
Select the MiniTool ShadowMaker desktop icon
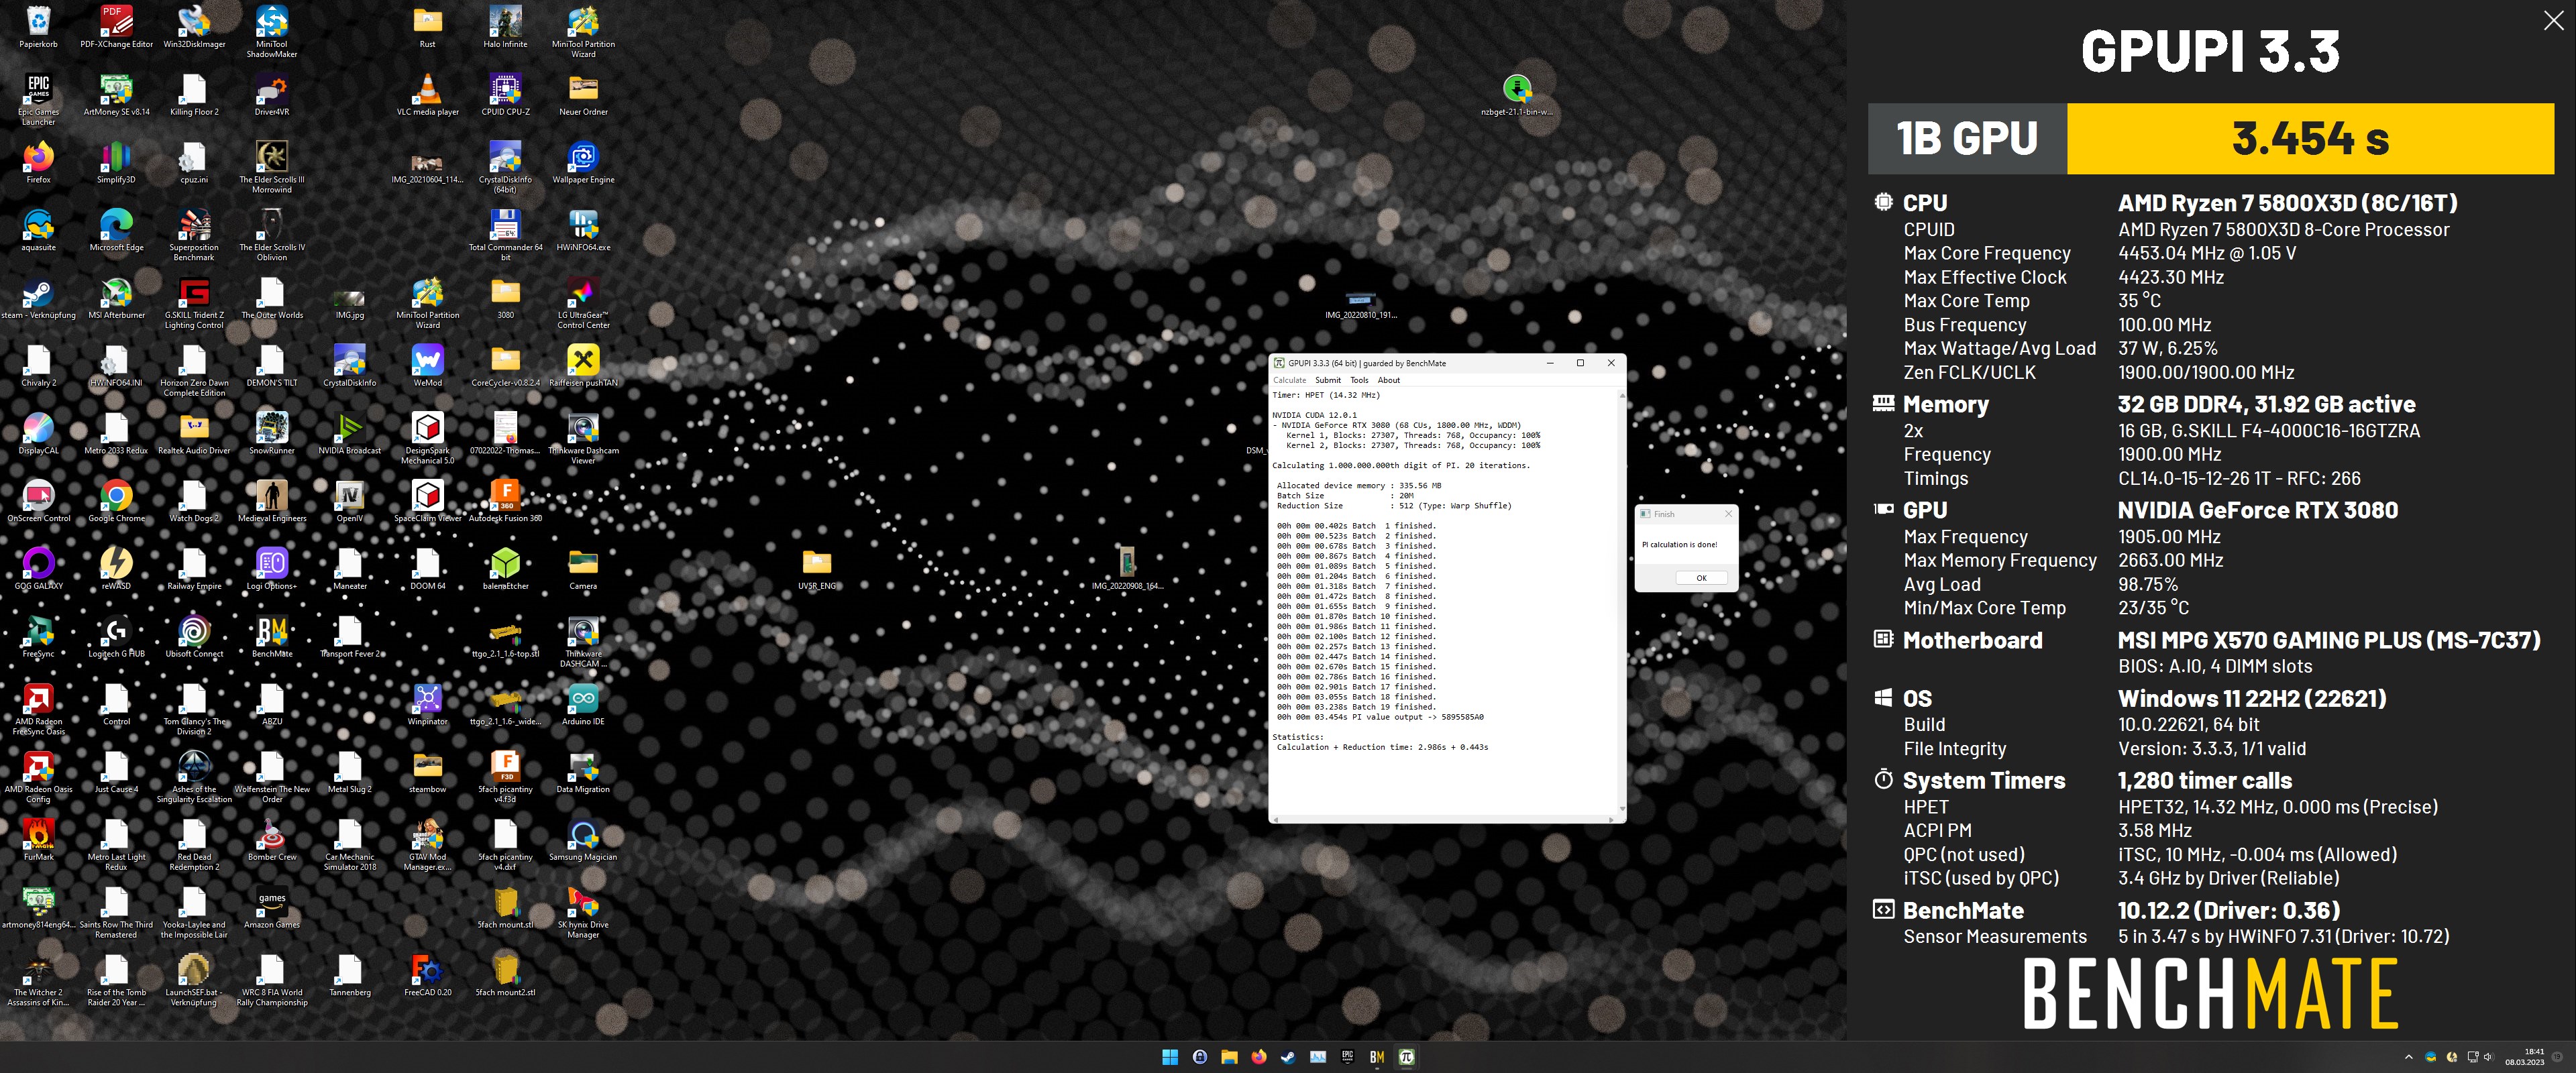(x=272, y=32)
